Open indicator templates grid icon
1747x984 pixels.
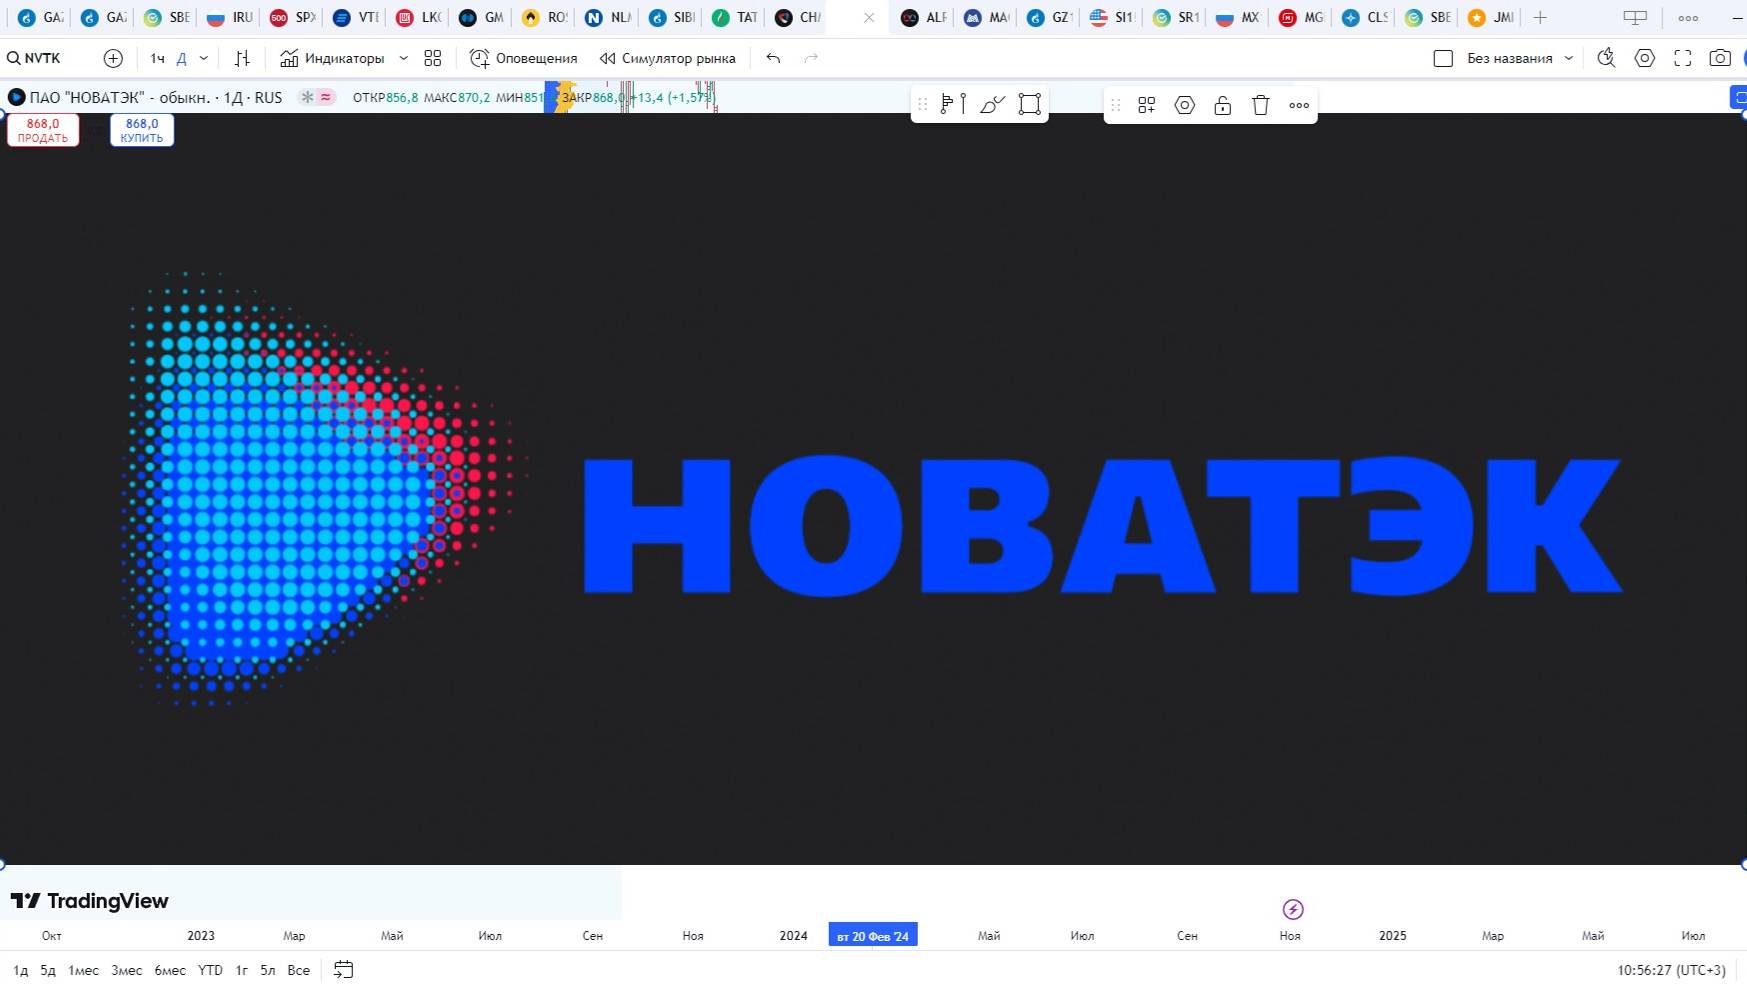(x=433, y=58)
